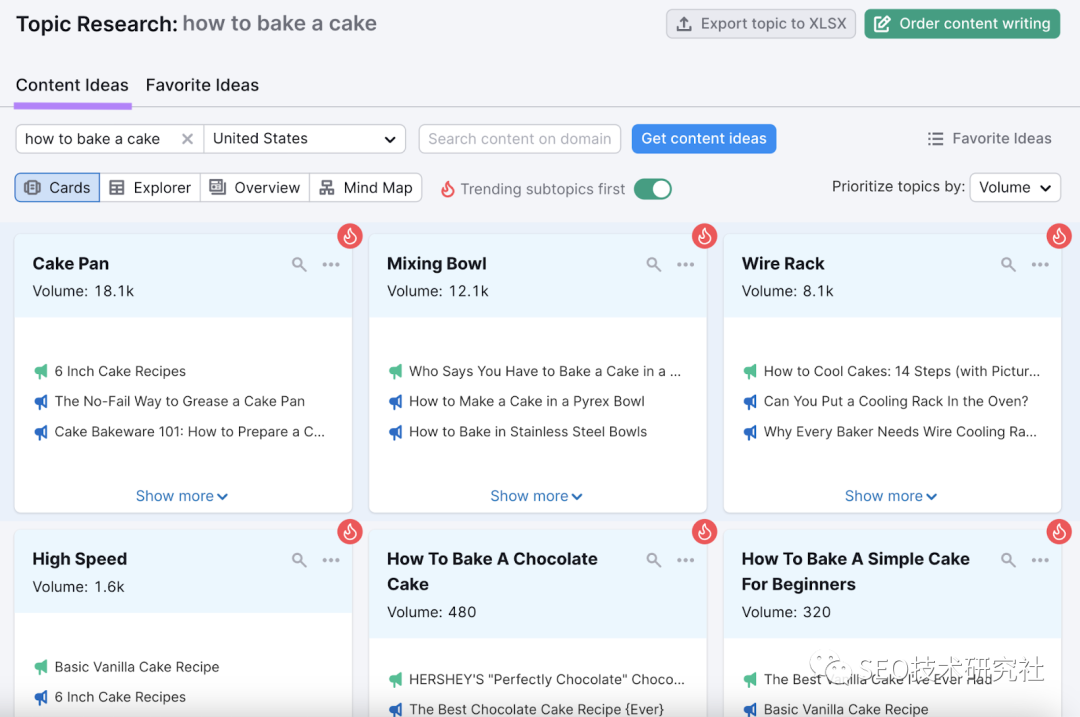Open three-dot menu on Wire Rack card
Screen dimensions: 1080x717
tap(1040, 265)
